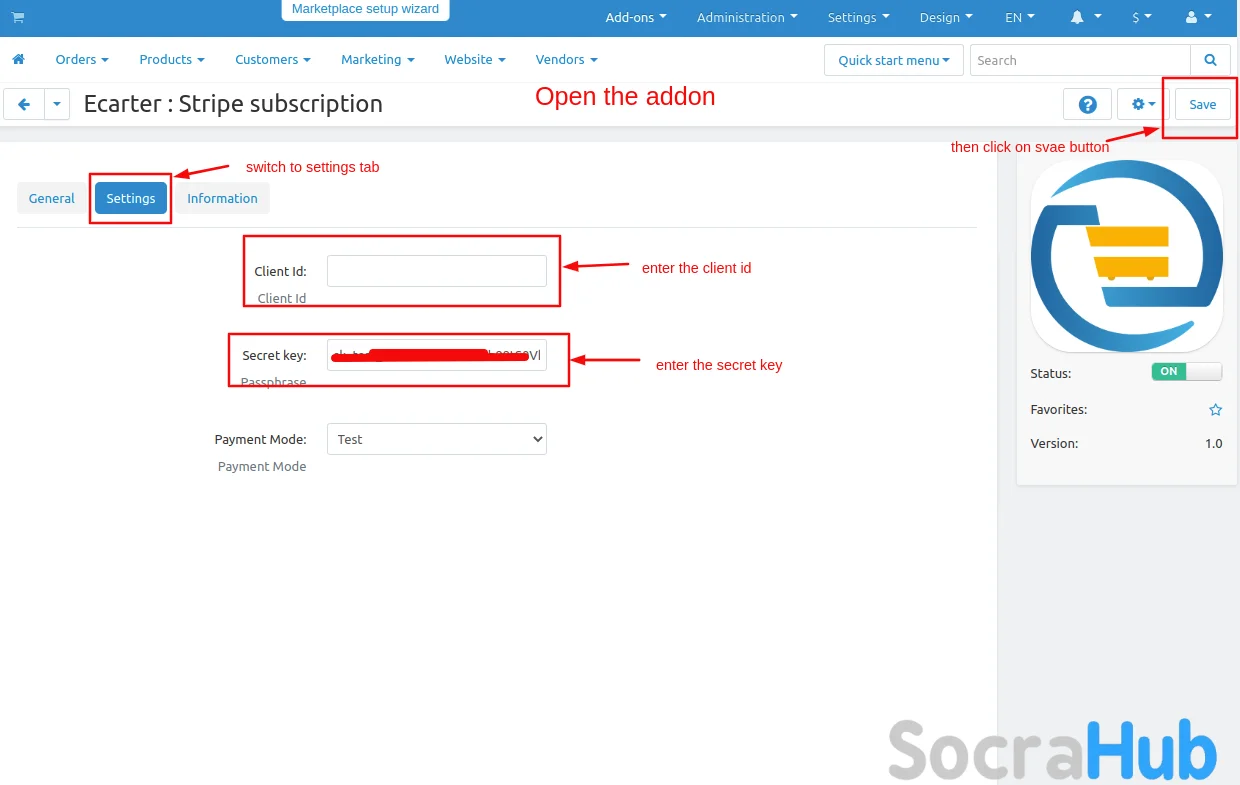
Task: Expand the Add-ons top menu
Action: click(636, 17)
